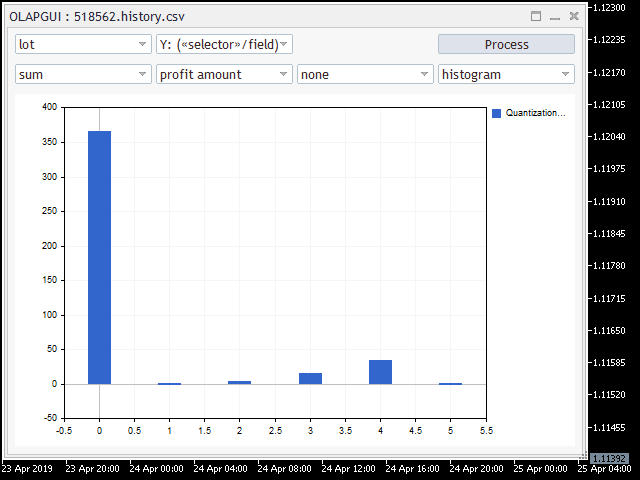This screenshot has width=640, height=480.
Task: Click the OLAPGUI : 518562.history.csv title
Action: click(97, 17)
